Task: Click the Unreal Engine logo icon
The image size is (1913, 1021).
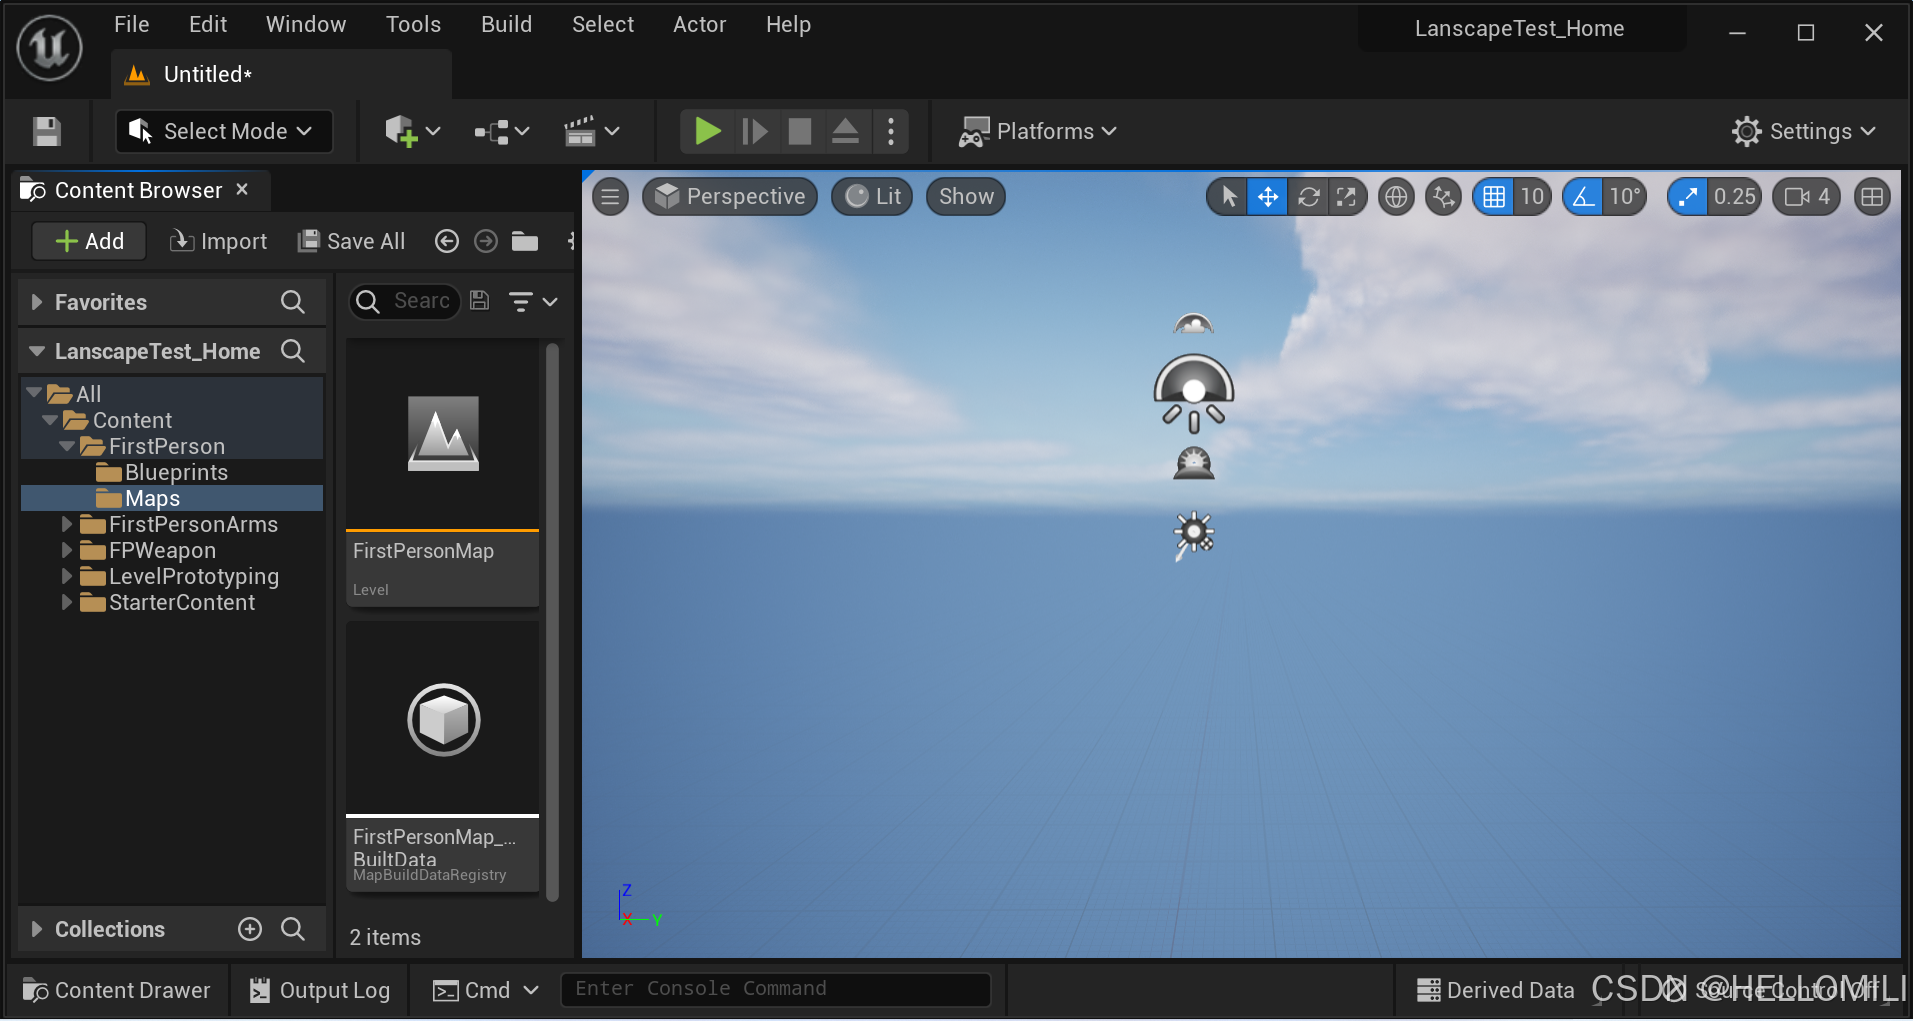Action: tap(48, 47)
